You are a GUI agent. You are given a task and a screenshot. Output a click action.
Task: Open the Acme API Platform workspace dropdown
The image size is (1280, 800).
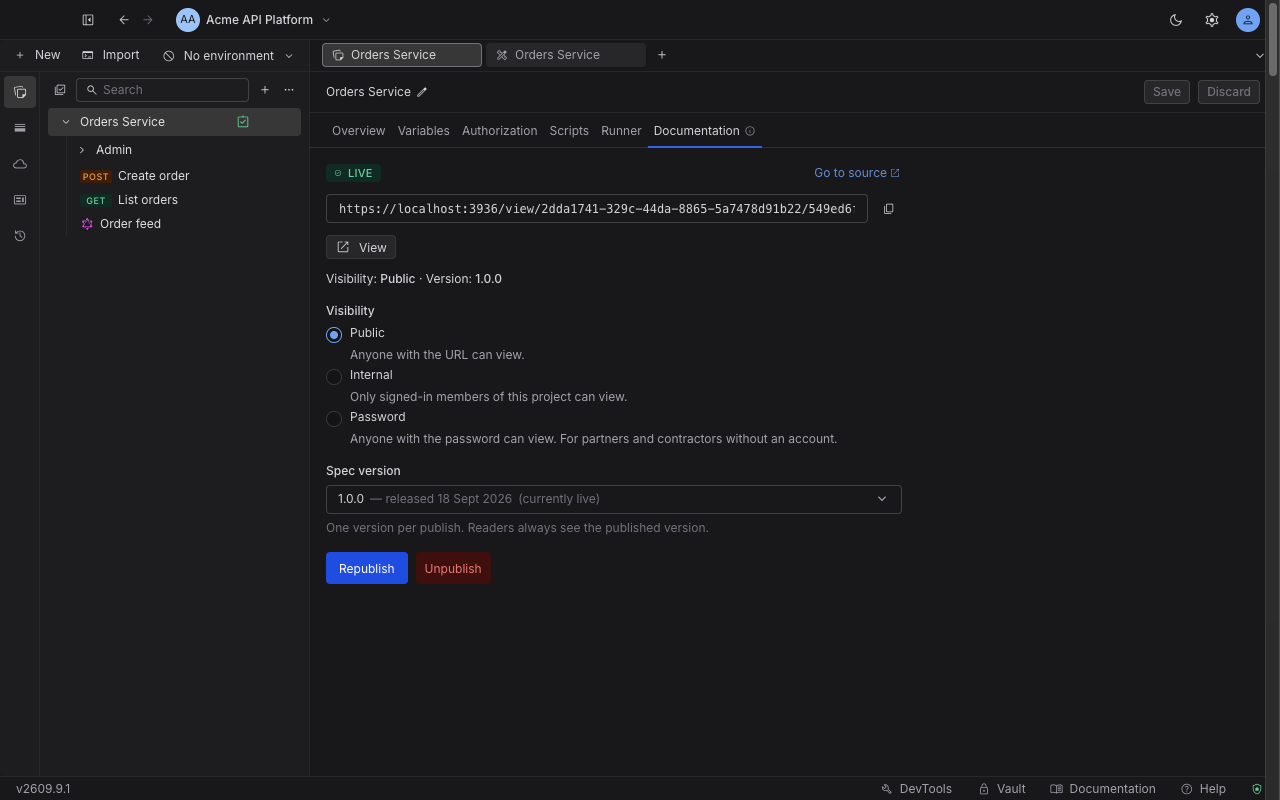click(x=254, y=20)
